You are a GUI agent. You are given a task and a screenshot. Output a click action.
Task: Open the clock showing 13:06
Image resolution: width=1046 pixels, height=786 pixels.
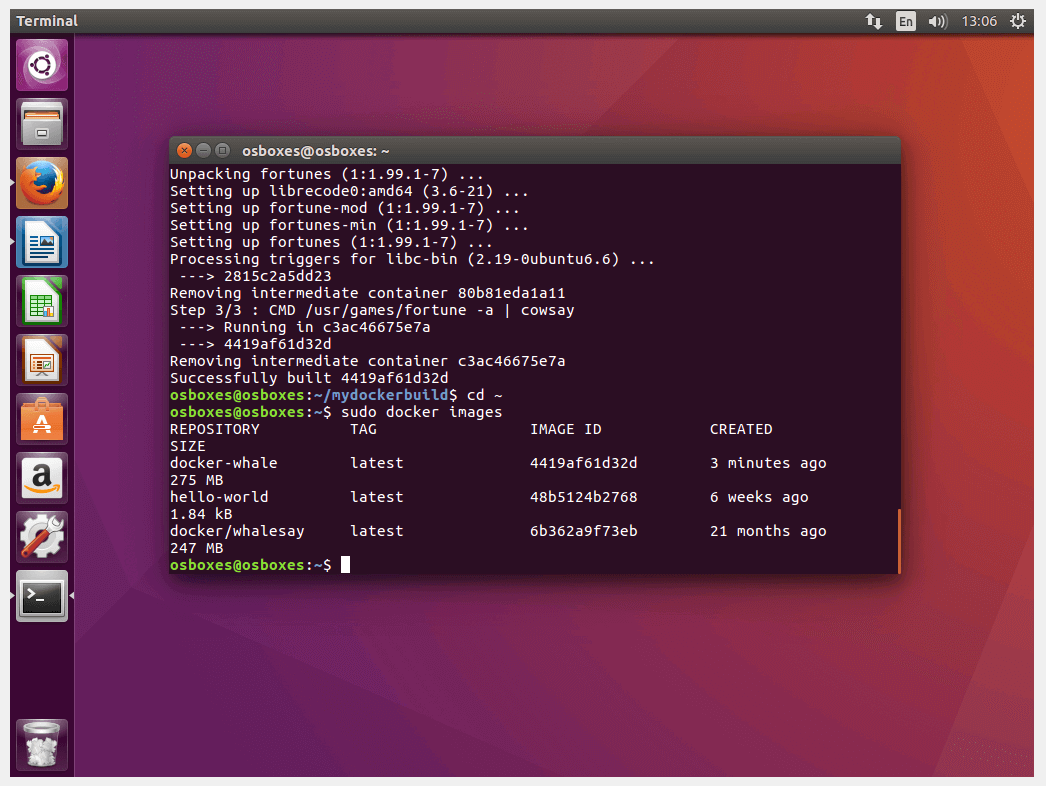[x=978, y=20]
